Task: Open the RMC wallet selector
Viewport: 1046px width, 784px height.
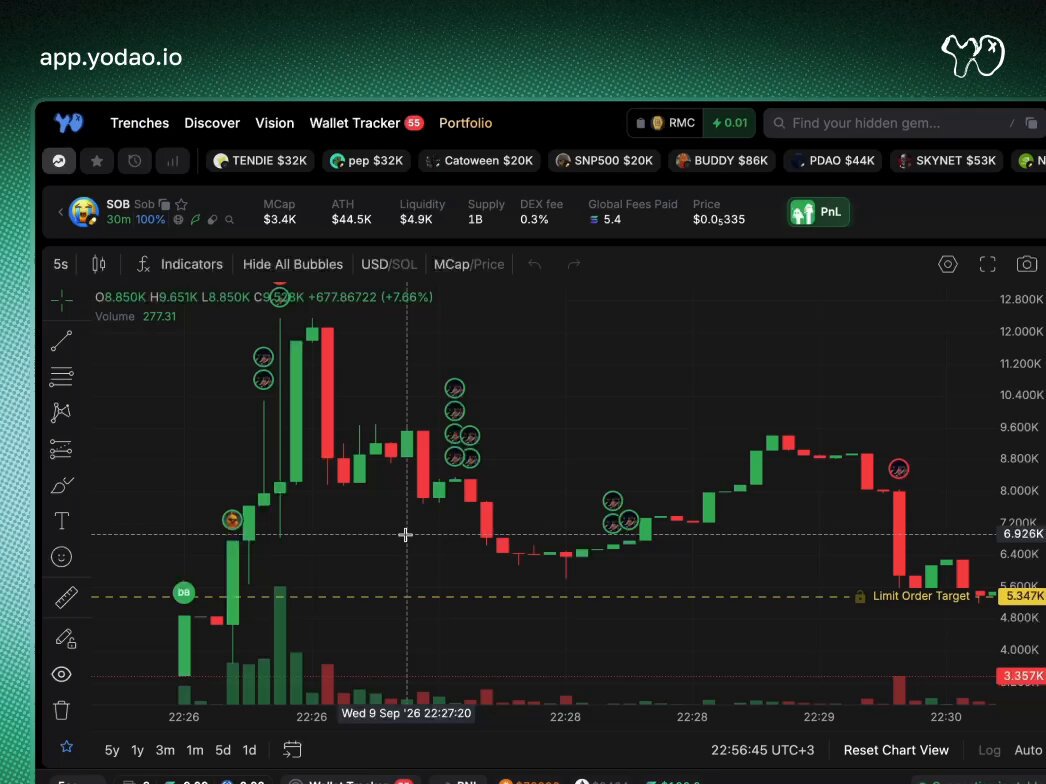Action: [x=665, y=123]
